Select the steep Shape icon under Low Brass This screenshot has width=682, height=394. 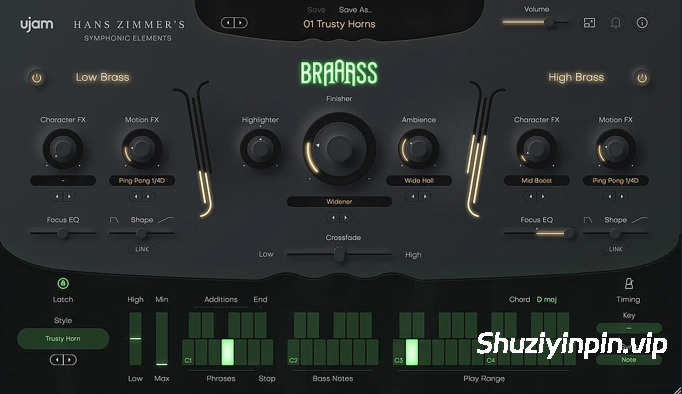pos(114,220)
